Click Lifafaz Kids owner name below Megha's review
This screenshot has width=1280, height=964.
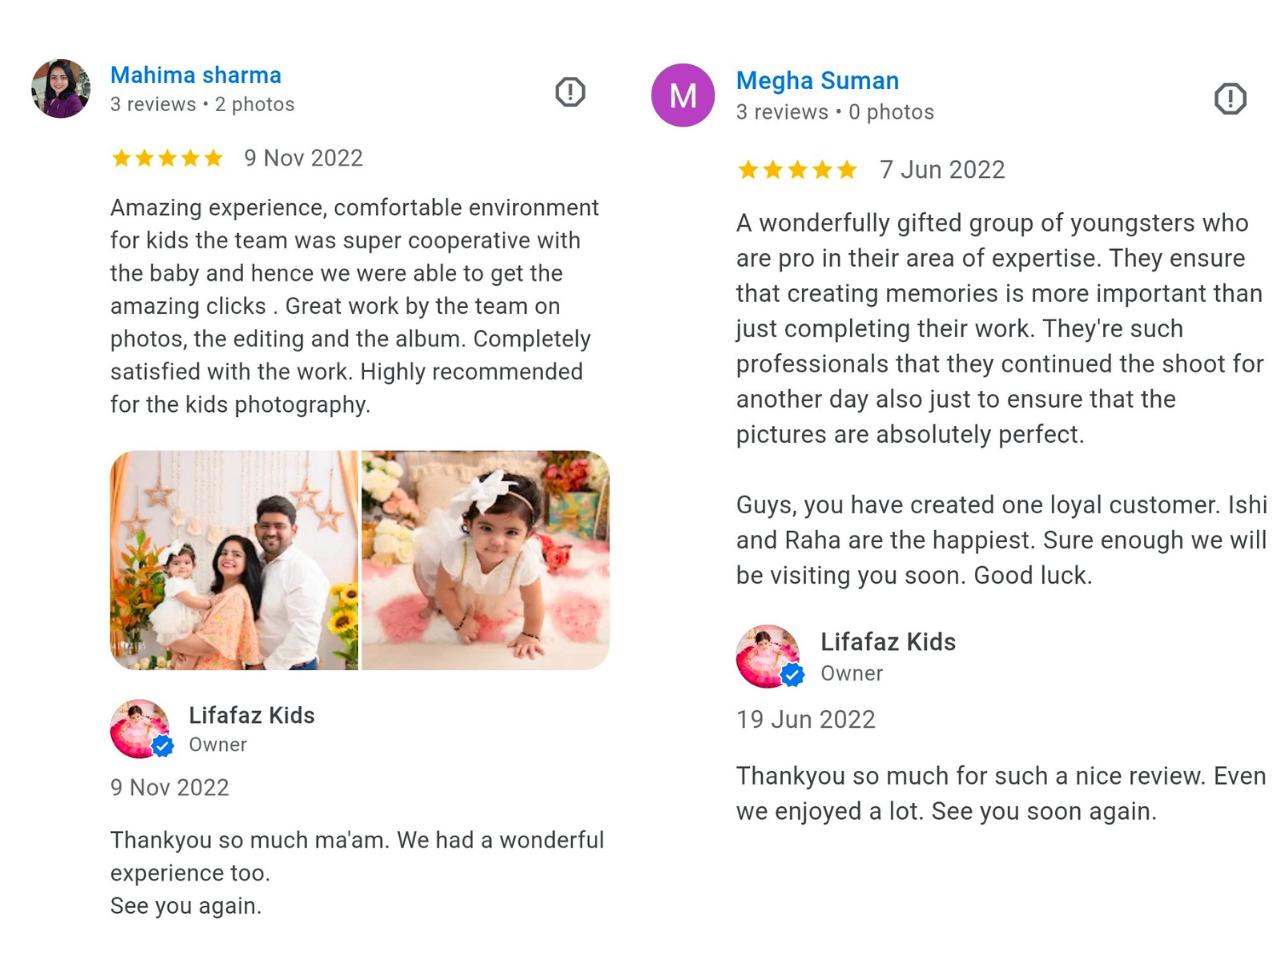888,642
